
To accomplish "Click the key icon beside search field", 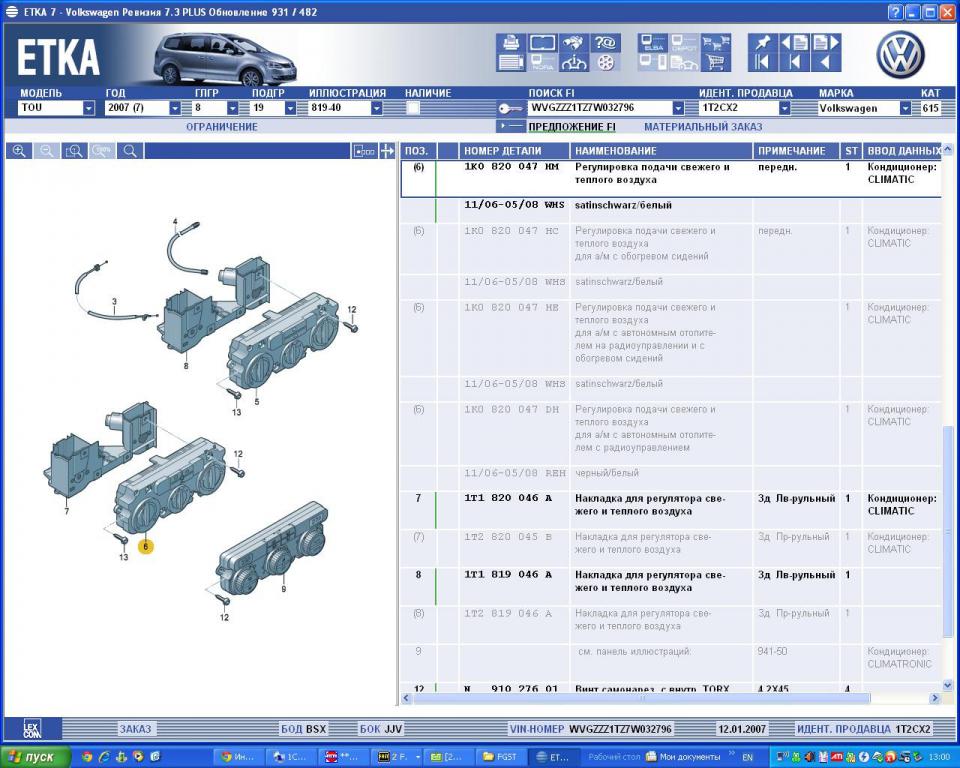I will point(509,108).
